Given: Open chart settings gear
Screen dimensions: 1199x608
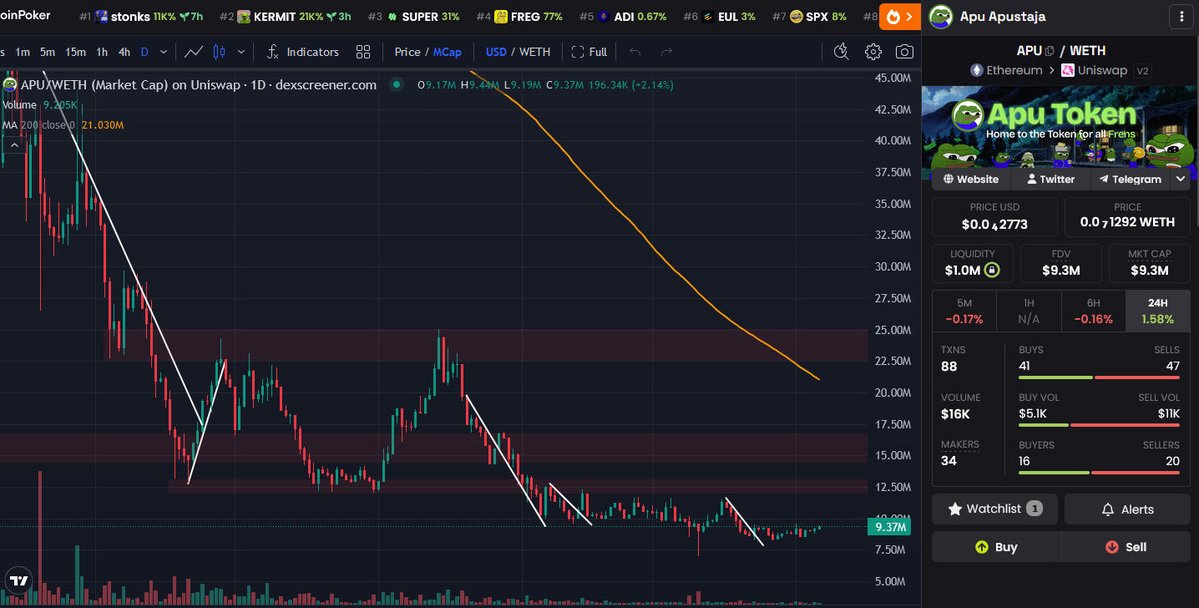Looking at the screenshot, I should pyautogui.click(x=873, y=52).
